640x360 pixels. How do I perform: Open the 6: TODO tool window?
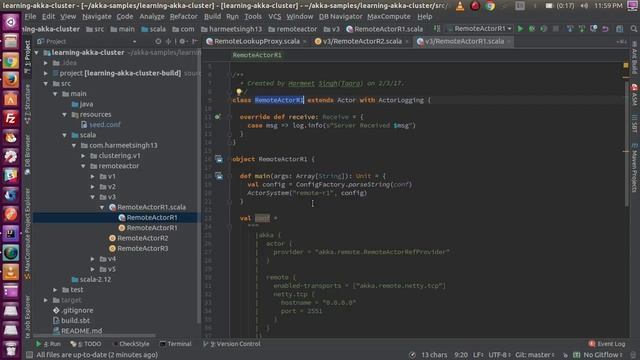(86, 344)
